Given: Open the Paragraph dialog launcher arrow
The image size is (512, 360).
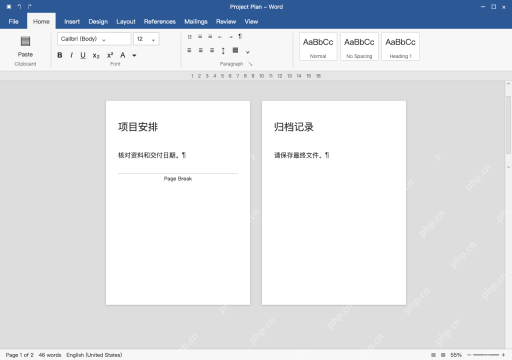Looking at the screenshot, I should pos(250,64).
